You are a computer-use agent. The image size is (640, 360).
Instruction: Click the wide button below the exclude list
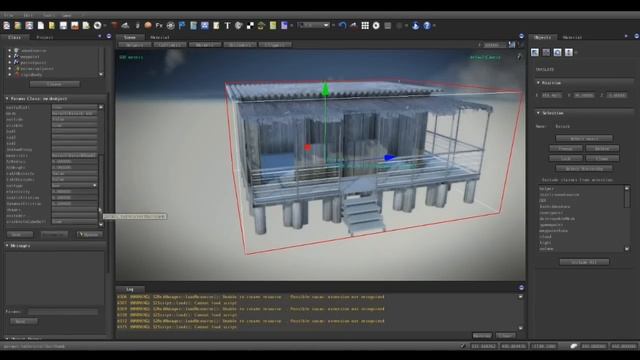pyautogui.click(x=584, y=262)
